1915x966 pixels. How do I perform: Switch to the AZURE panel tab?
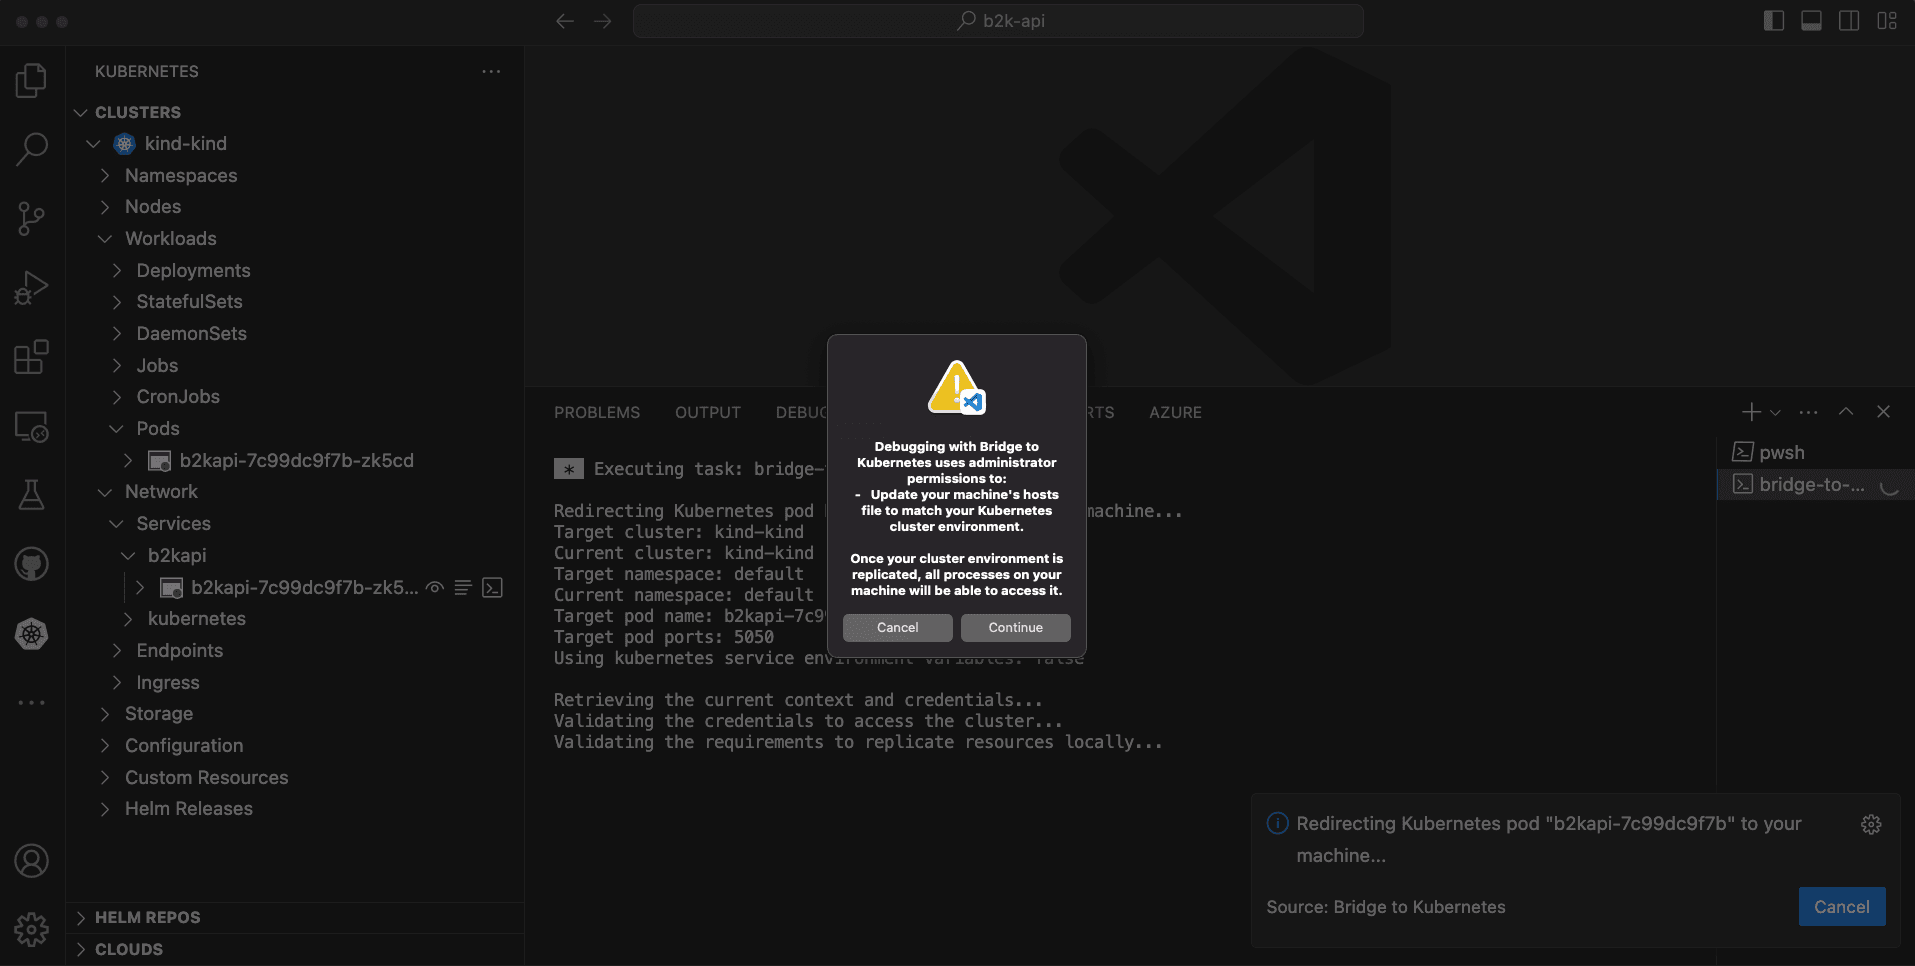click(x=1175, y=412)
